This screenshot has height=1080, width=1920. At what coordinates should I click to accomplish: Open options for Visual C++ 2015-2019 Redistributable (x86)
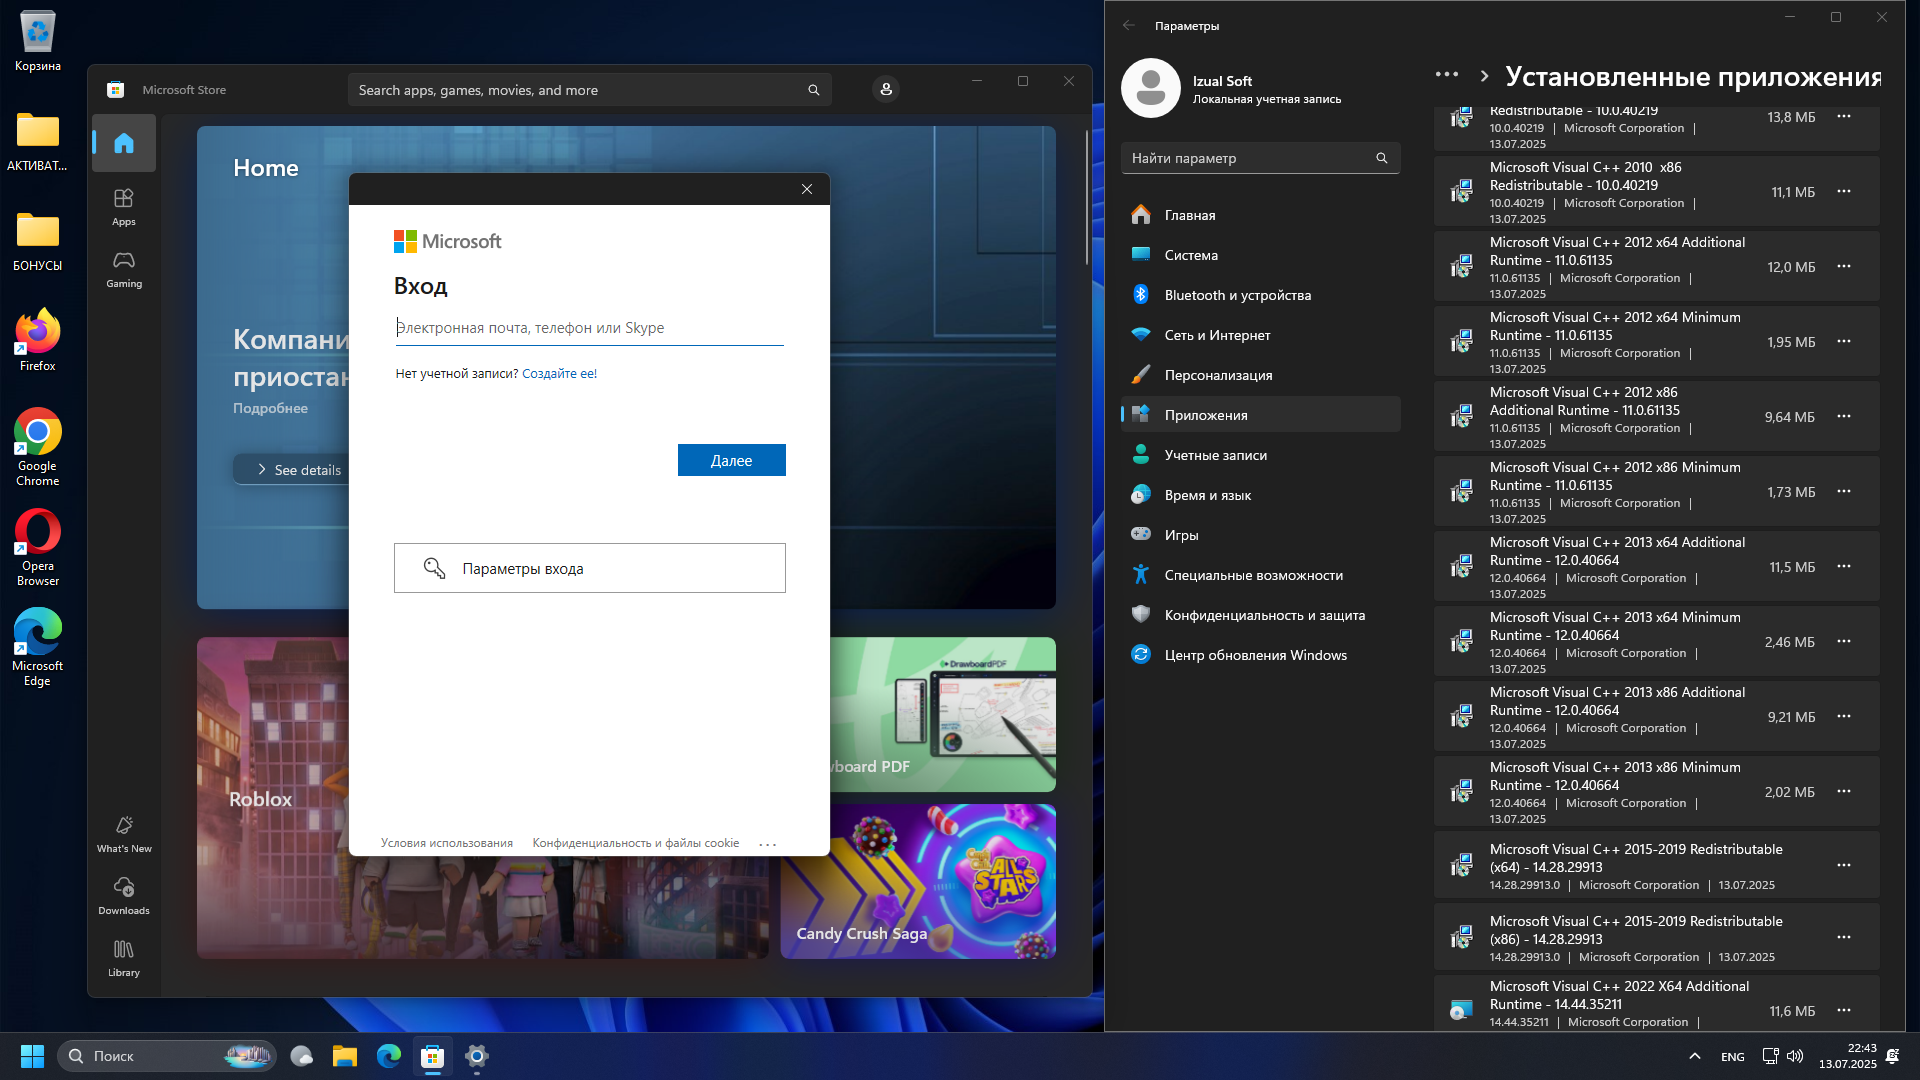pyautogui.click(x=1844, y=937)
